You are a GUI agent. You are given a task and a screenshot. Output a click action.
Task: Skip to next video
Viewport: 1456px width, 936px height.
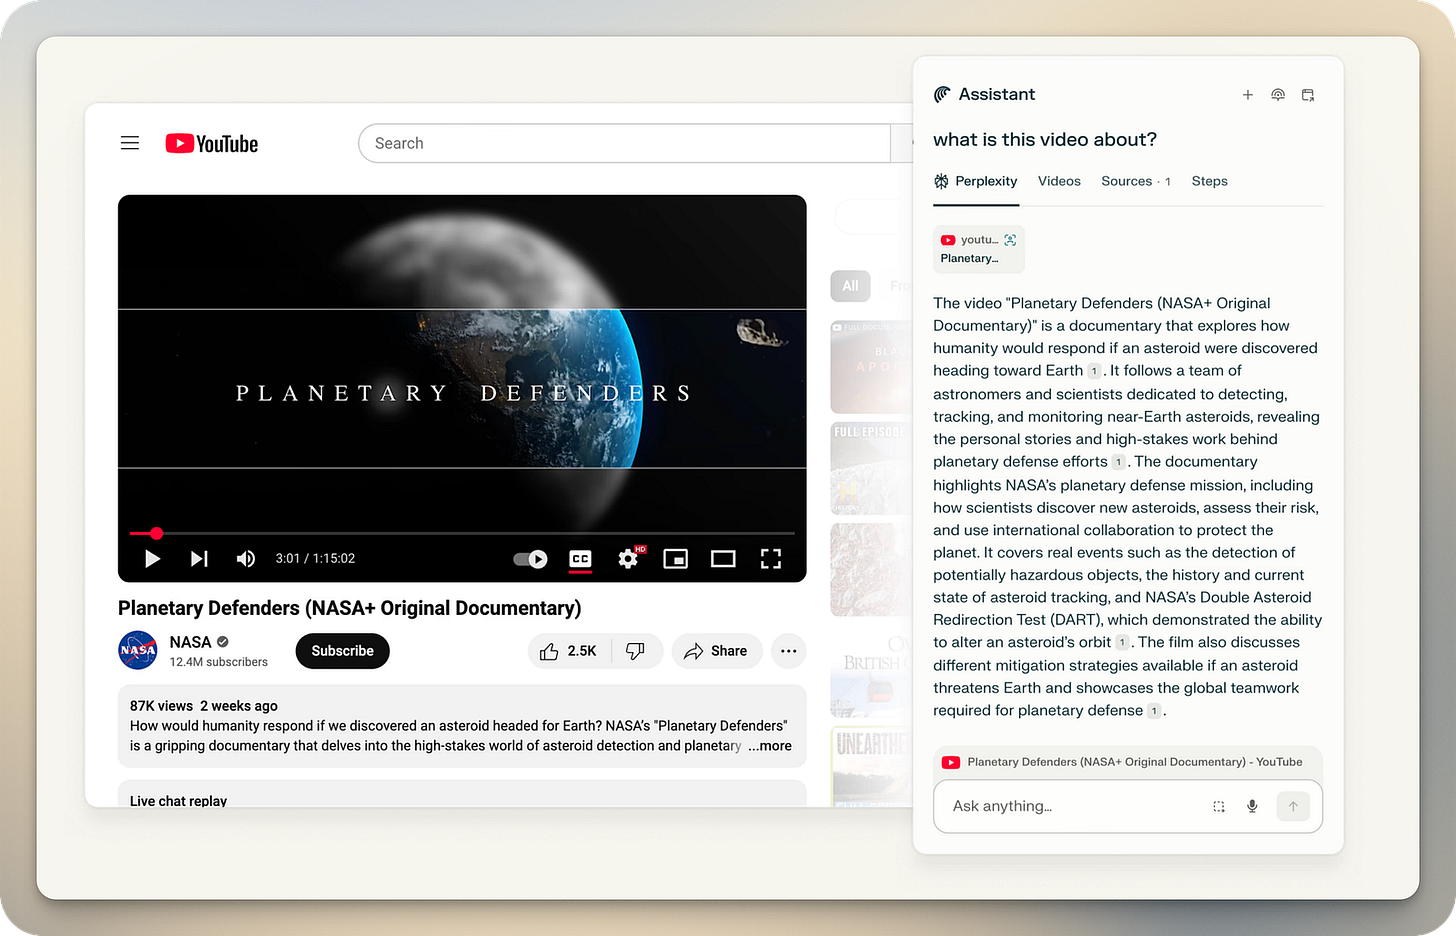coord(199,558)
